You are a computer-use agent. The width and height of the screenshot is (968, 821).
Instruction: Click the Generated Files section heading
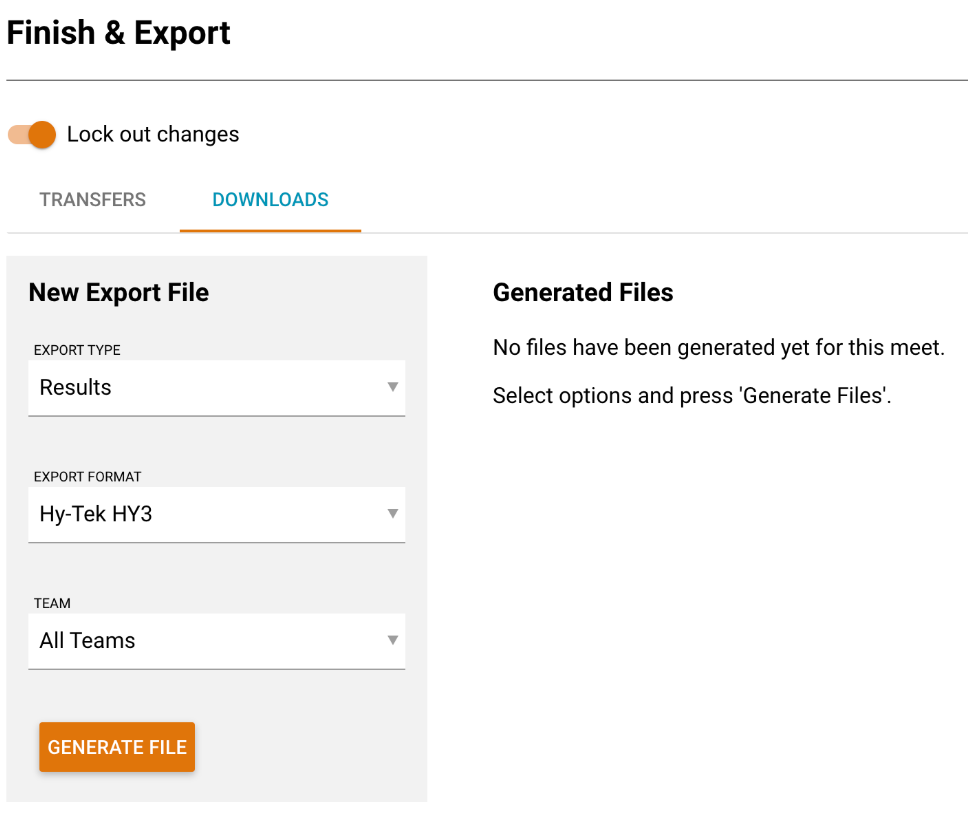pyautogui.click(x=583, y=293)
